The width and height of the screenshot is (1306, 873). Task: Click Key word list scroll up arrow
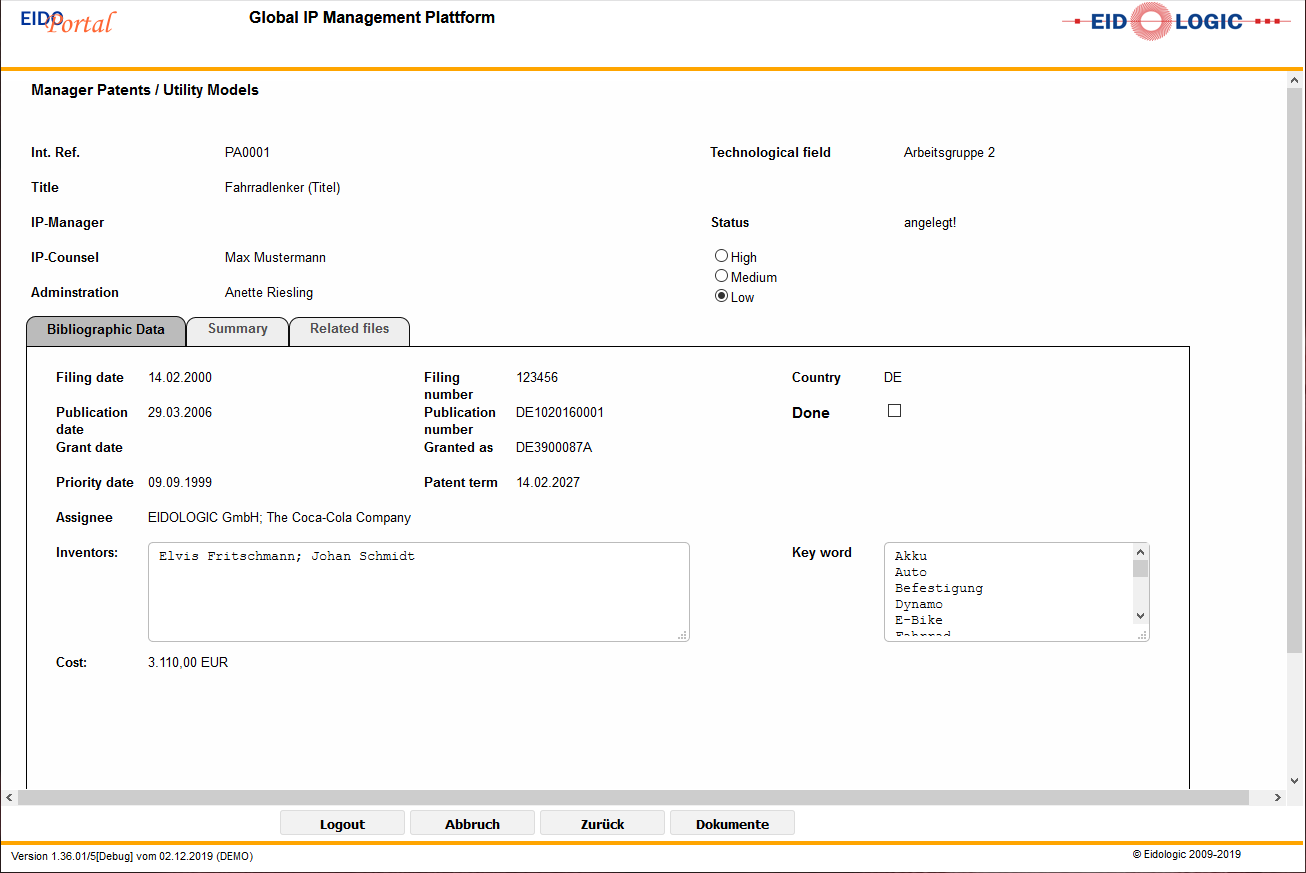pos(1140,551)
